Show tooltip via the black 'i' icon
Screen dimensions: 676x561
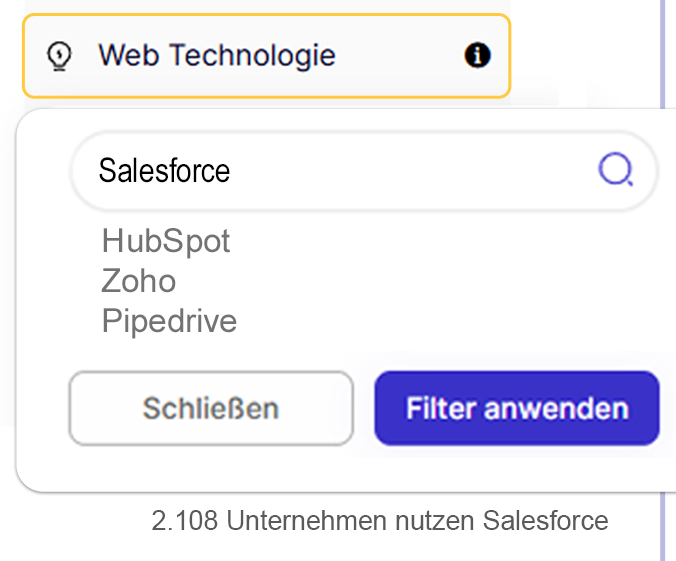click(x=478, y=56)
